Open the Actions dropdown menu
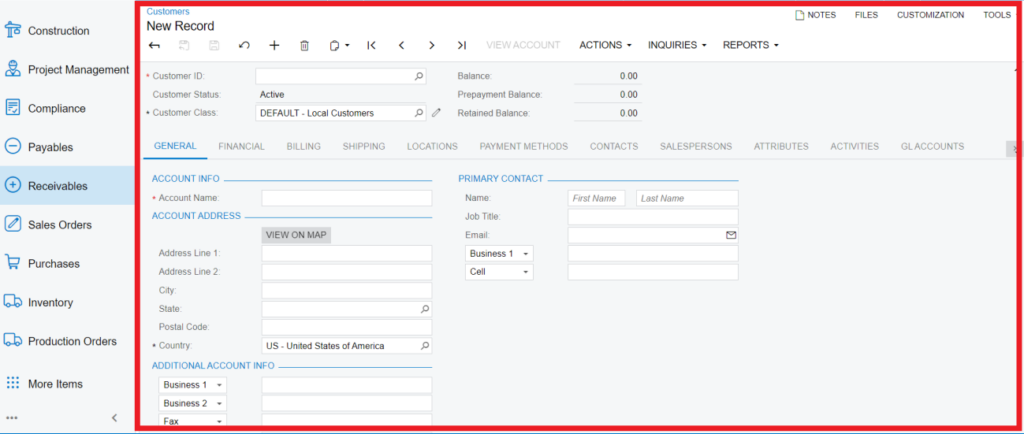The image size is (1024, 434). (606, 45)
